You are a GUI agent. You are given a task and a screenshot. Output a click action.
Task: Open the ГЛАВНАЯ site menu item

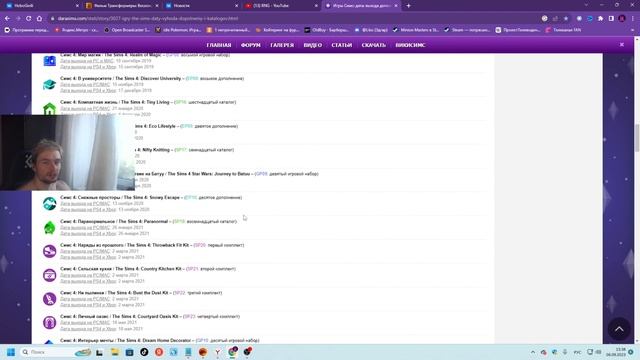pyautogui.click(x=219, y=45)
